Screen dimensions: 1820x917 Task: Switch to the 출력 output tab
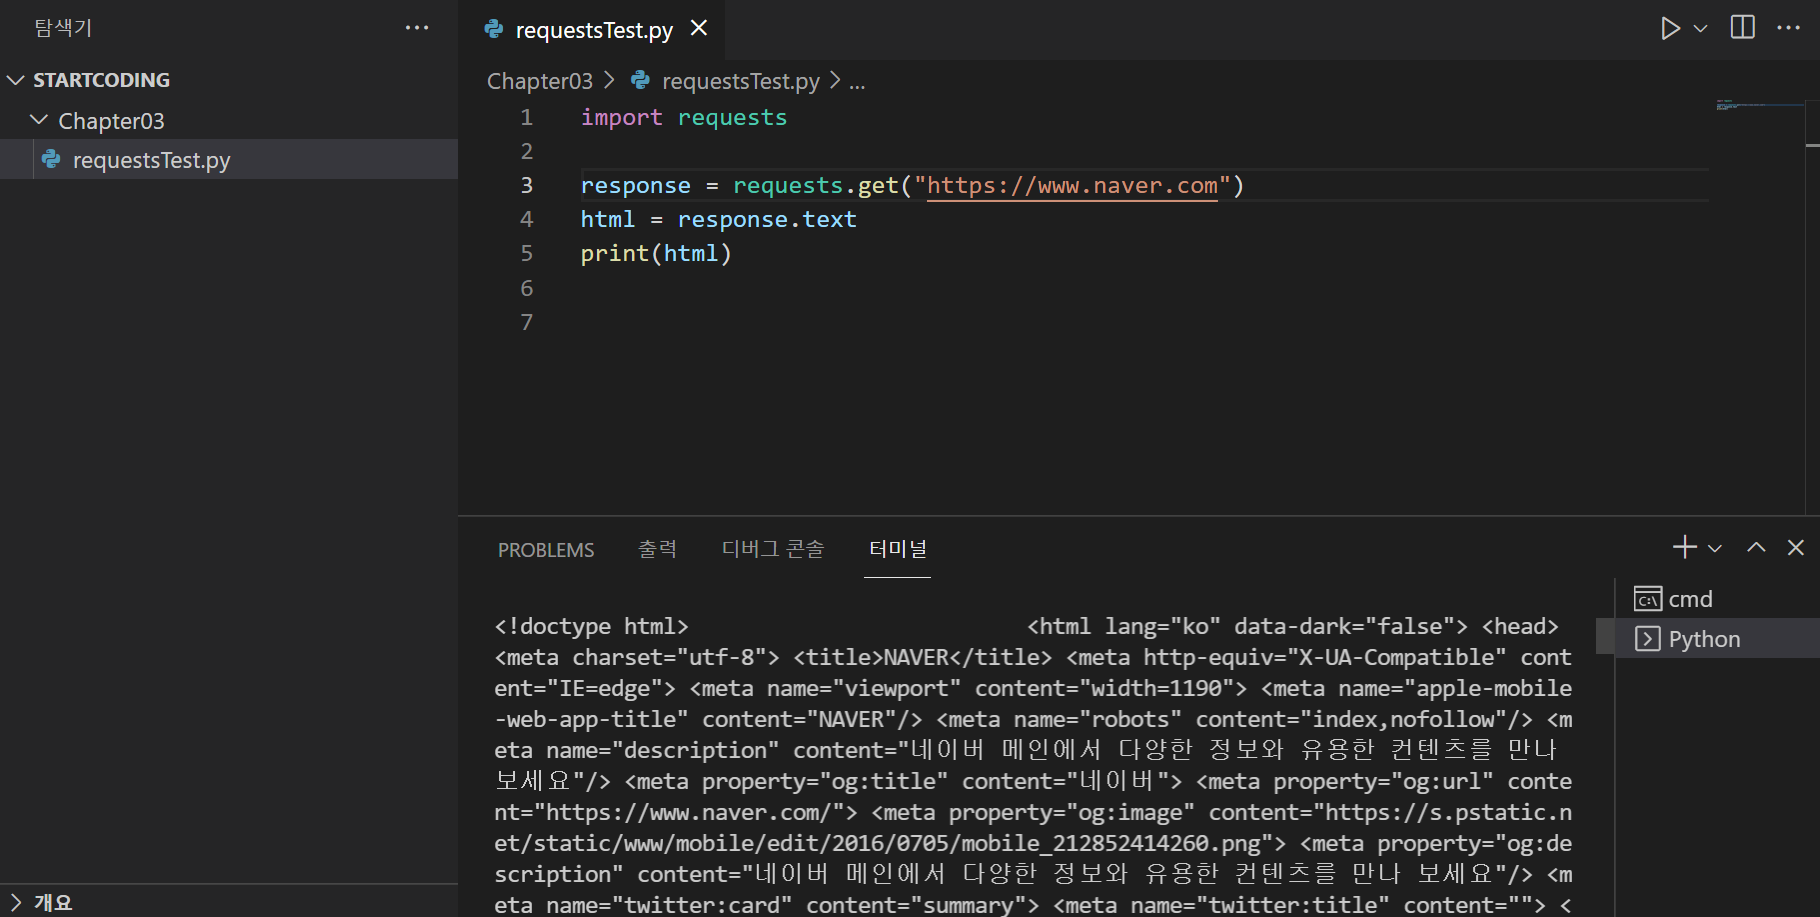[x=657, y=549]
